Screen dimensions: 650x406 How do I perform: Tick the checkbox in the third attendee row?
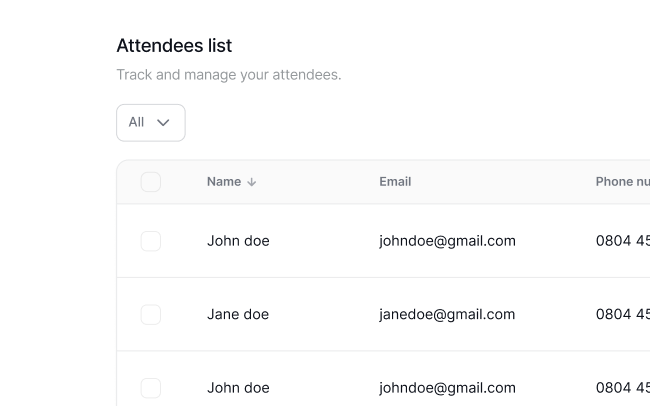(151, 388)
